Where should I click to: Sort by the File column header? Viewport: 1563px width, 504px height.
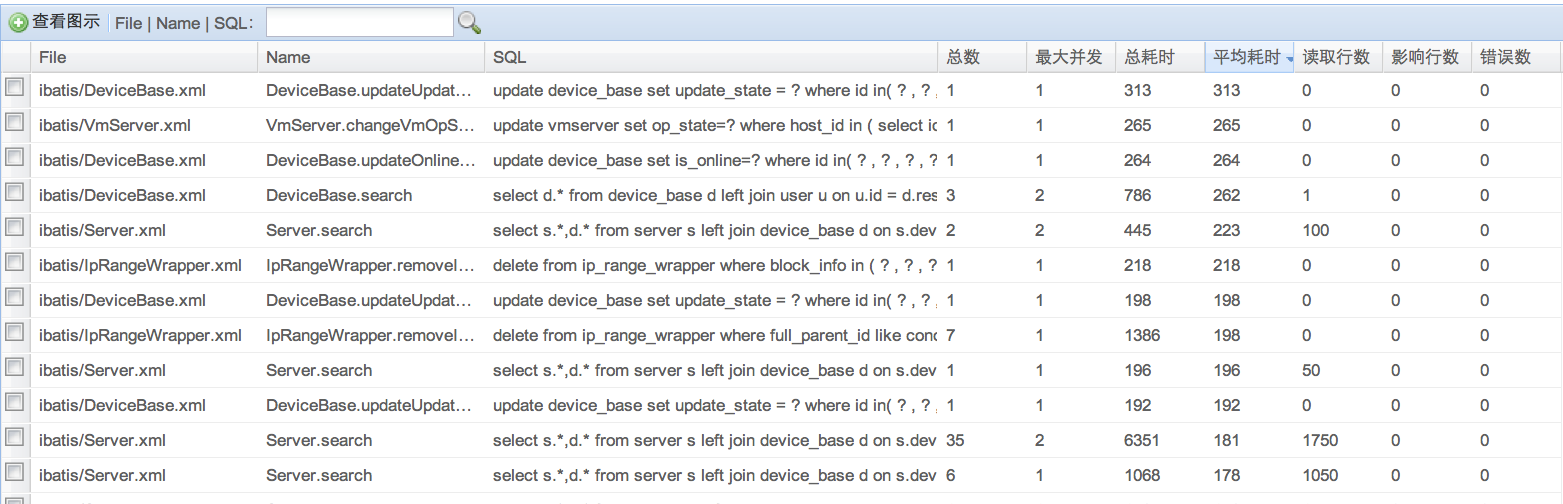click(x=53, y=57)
